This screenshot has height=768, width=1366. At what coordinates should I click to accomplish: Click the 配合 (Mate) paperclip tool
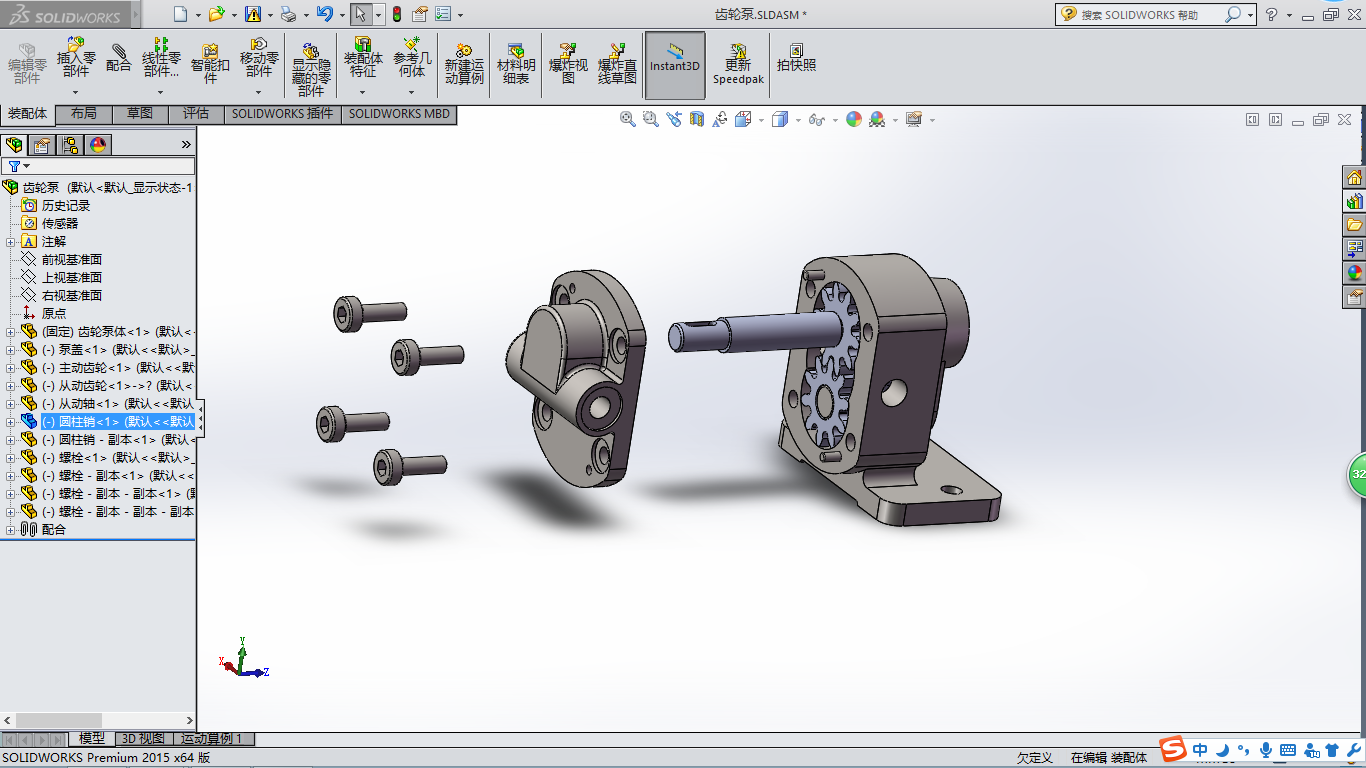coord(119,59)
